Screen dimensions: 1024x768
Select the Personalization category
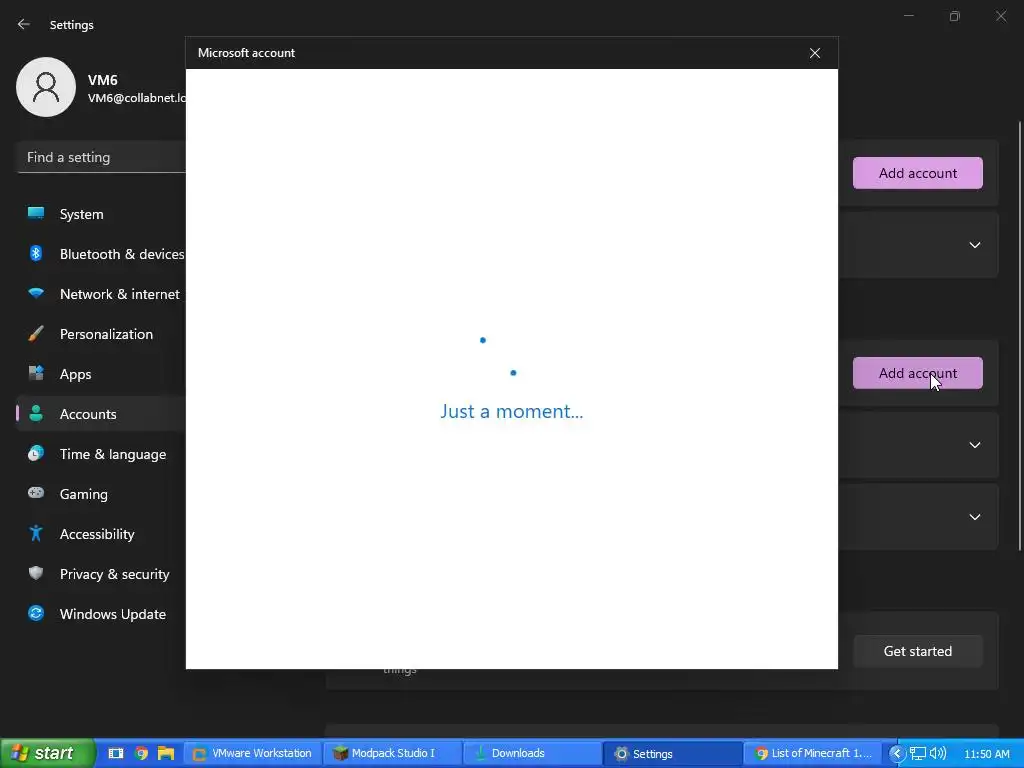coord(101,334)
